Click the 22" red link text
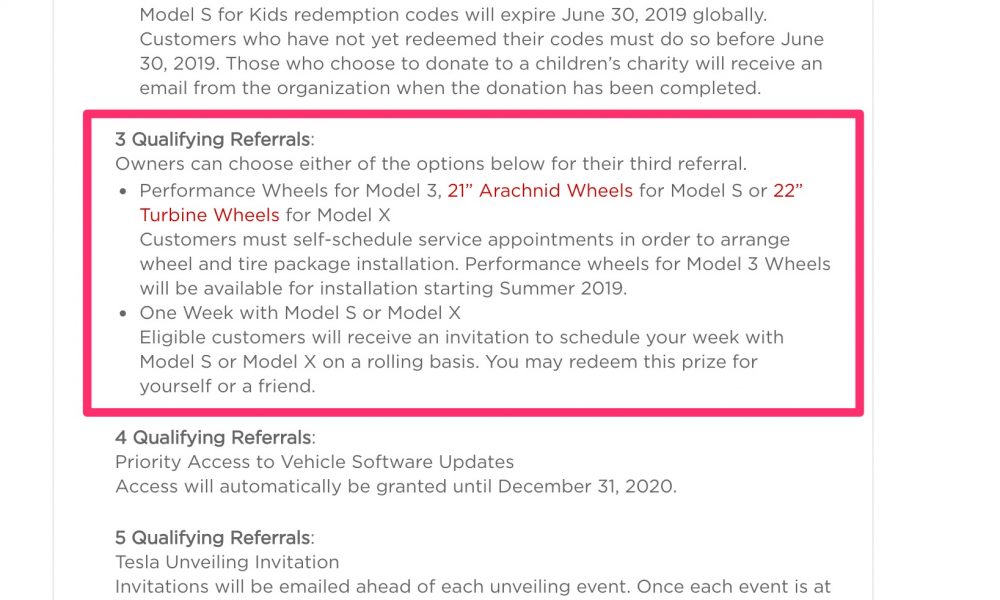 788,191
